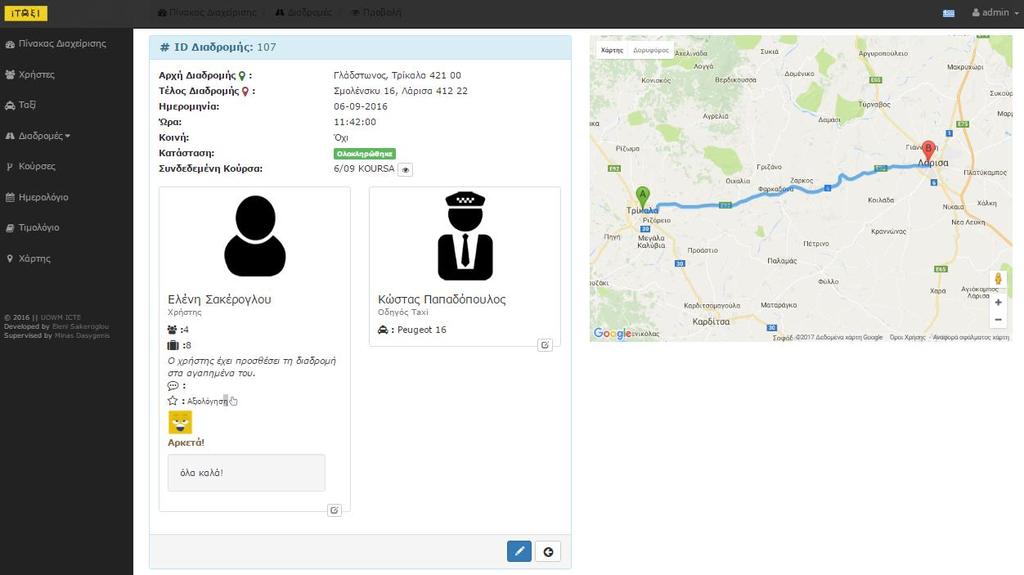Switch map to Δορυφόρος satellite view
This screenshot has height=575, width=1024.
tap(651, 50)
